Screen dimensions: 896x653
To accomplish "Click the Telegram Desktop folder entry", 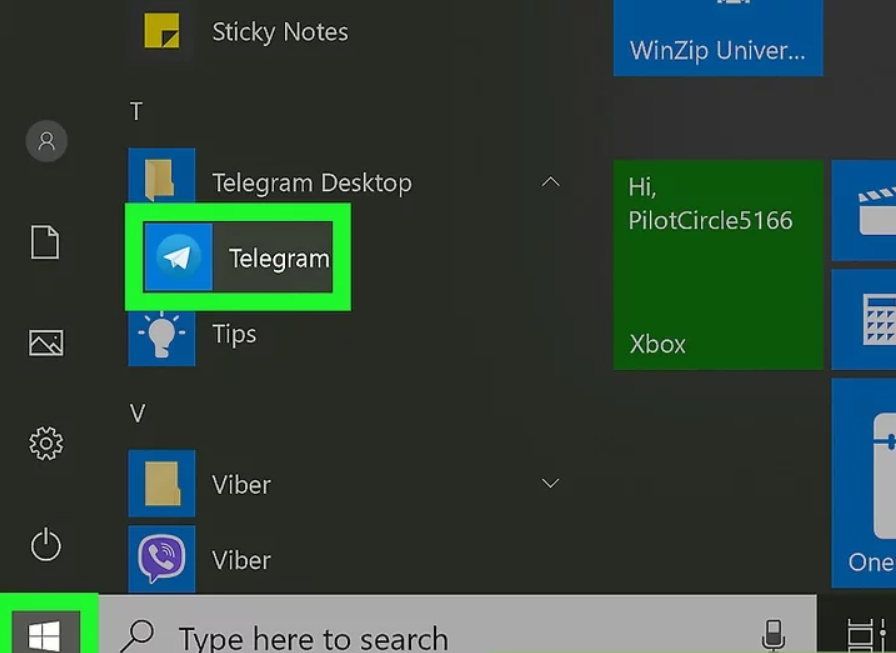I will 310,183.
